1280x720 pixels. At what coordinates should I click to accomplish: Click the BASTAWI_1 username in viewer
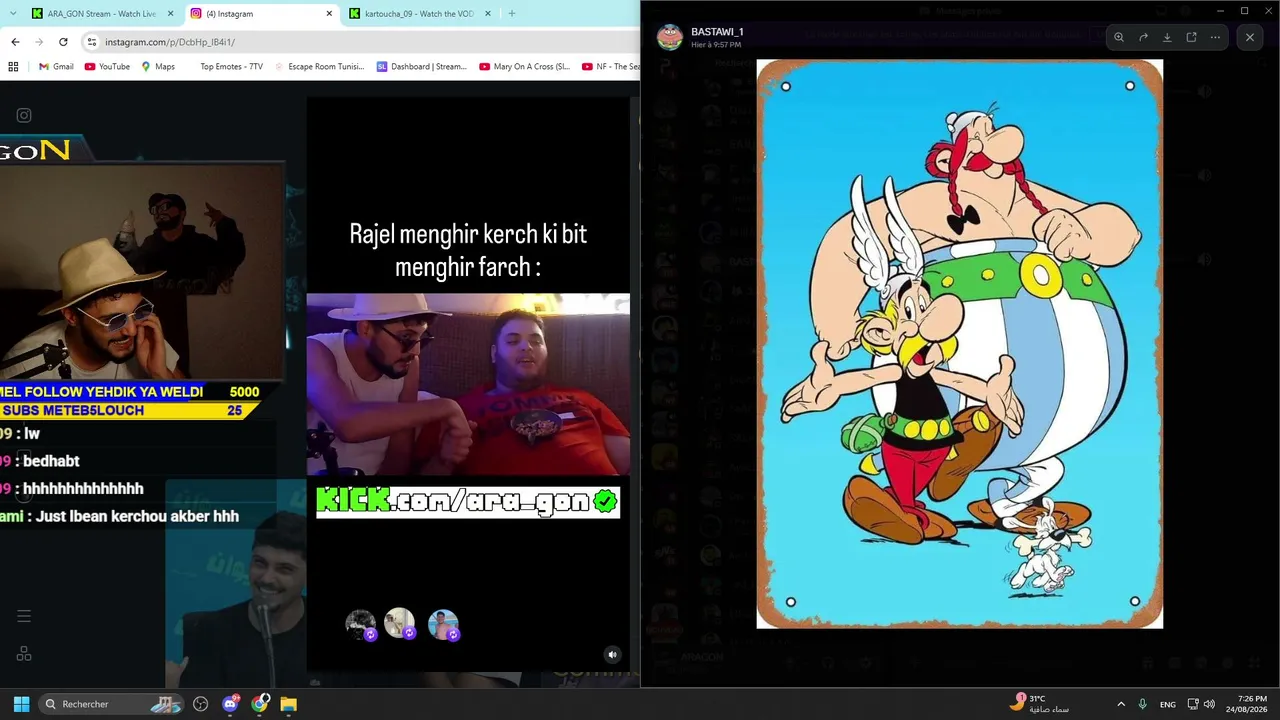pos(717,32)
